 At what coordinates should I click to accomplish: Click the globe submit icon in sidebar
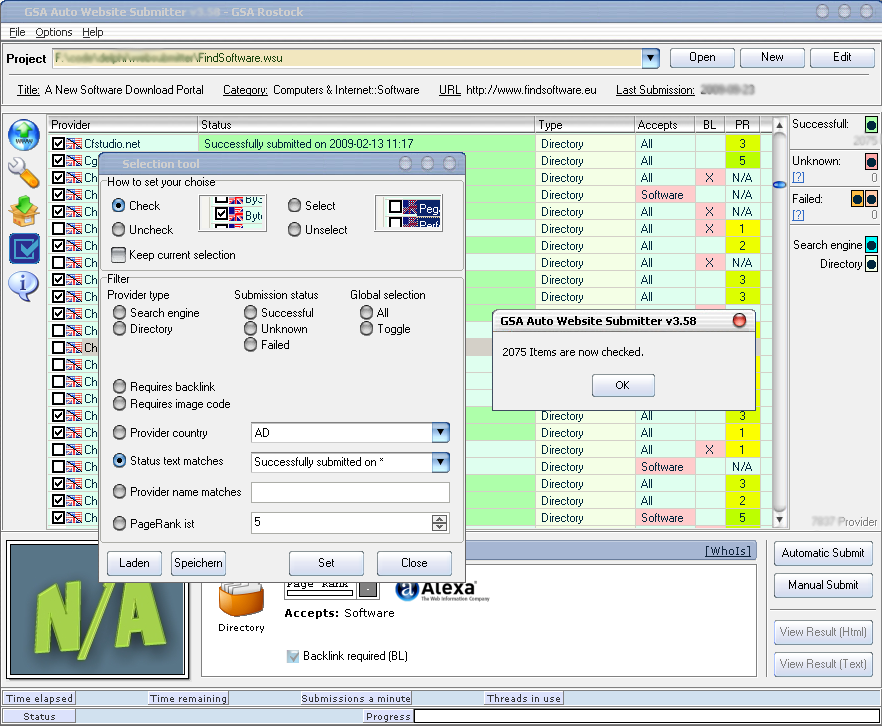click(24, 136)
